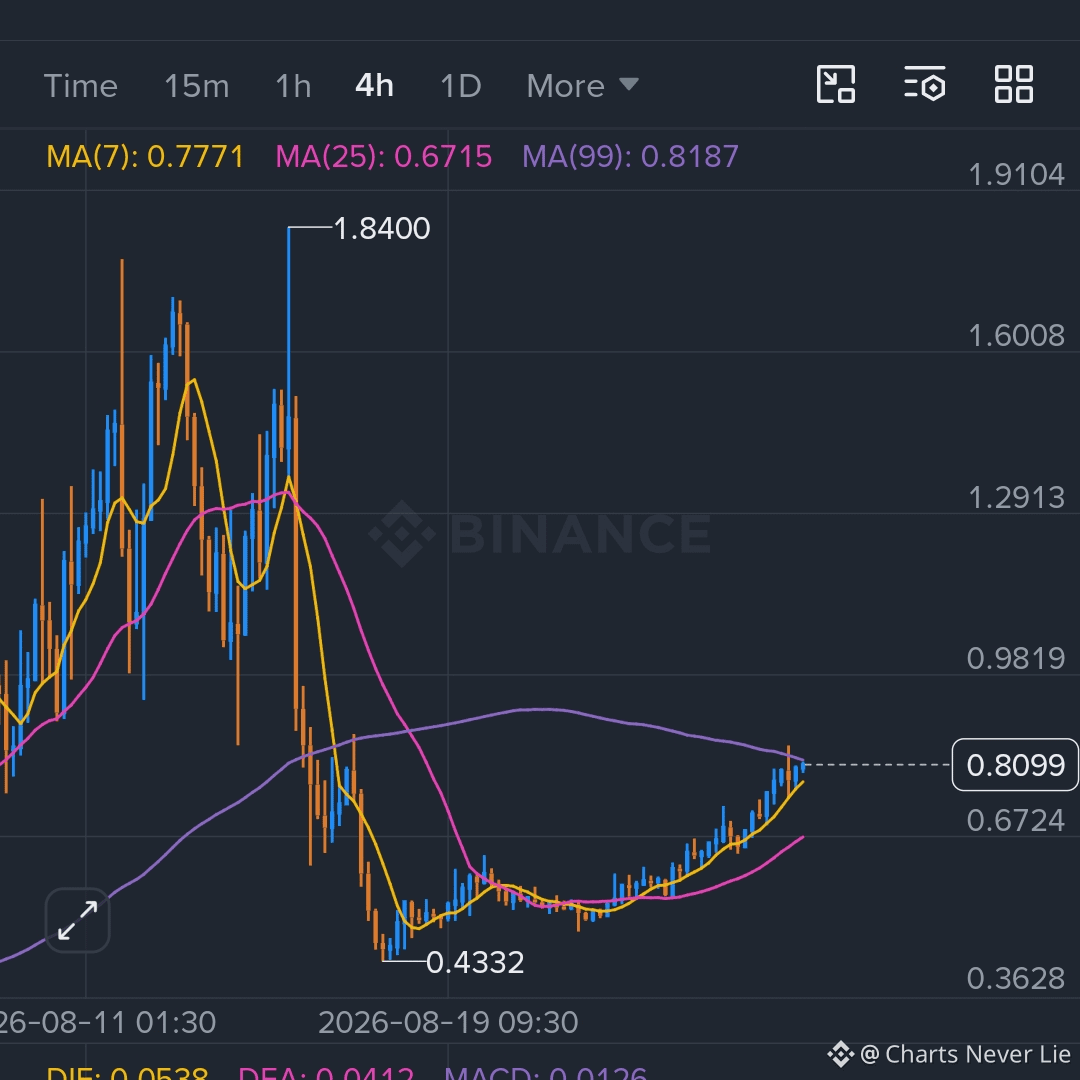This screenshot has height=1080, width=1080.
Task: Click the 0.6724 price axis value
Action: tap(1016, 820)
